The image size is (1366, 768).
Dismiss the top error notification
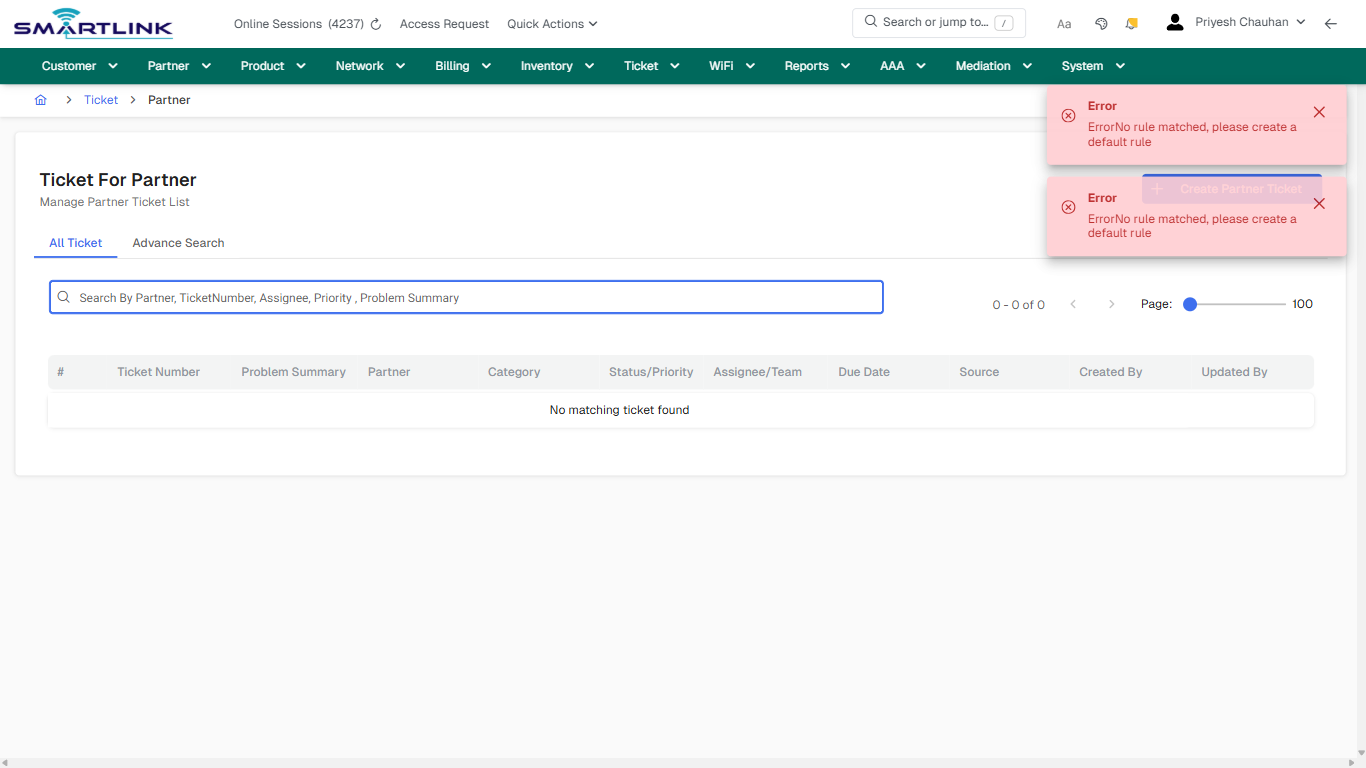[1319, 112]
